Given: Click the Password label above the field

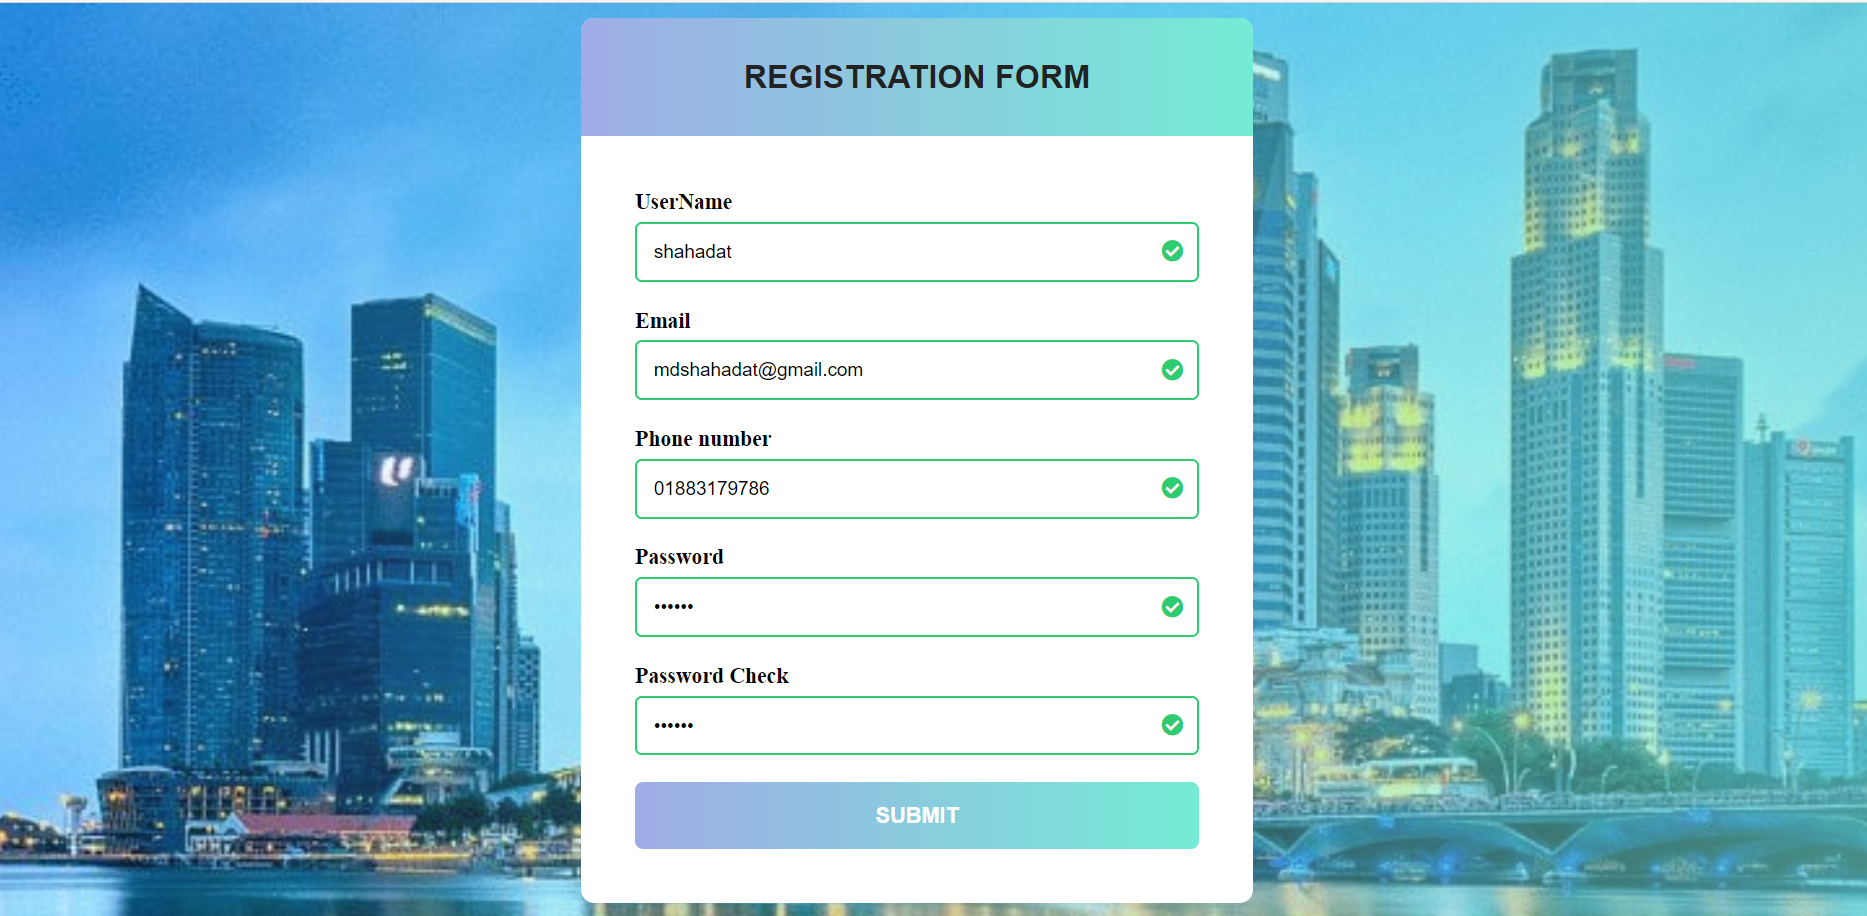Looking at the screenshot, I should (x=679, y=557).
